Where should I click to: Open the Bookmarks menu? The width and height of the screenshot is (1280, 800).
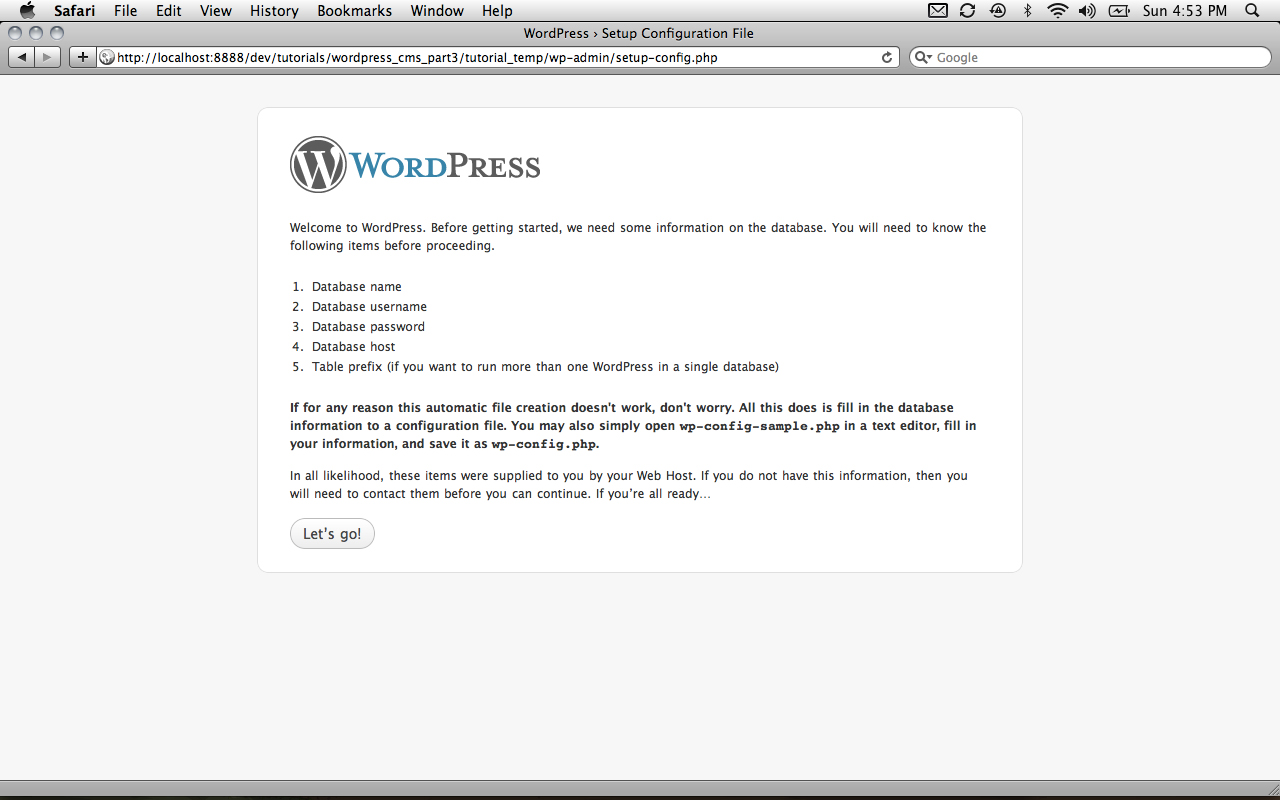355,11
